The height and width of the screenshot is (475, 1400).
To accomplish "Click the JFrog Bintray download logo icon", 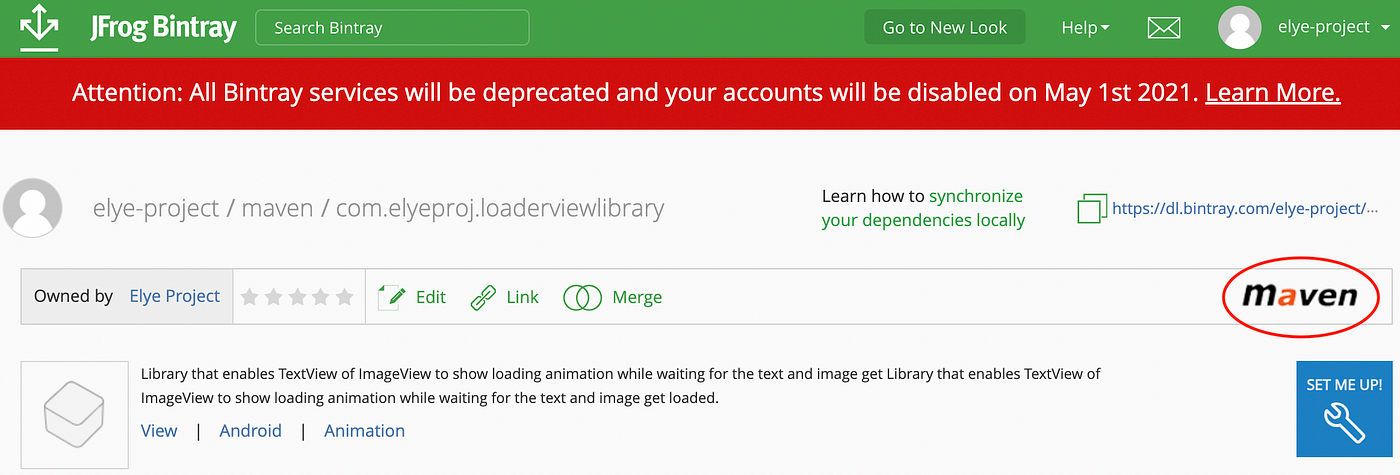I will [39, 27].
